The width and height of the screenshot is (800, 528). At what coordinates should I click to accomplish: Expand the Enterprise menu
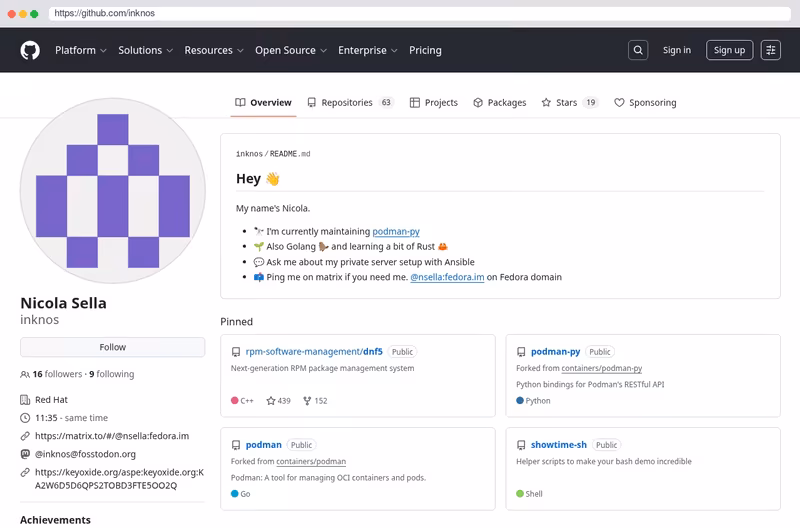[x=367, y=51]
